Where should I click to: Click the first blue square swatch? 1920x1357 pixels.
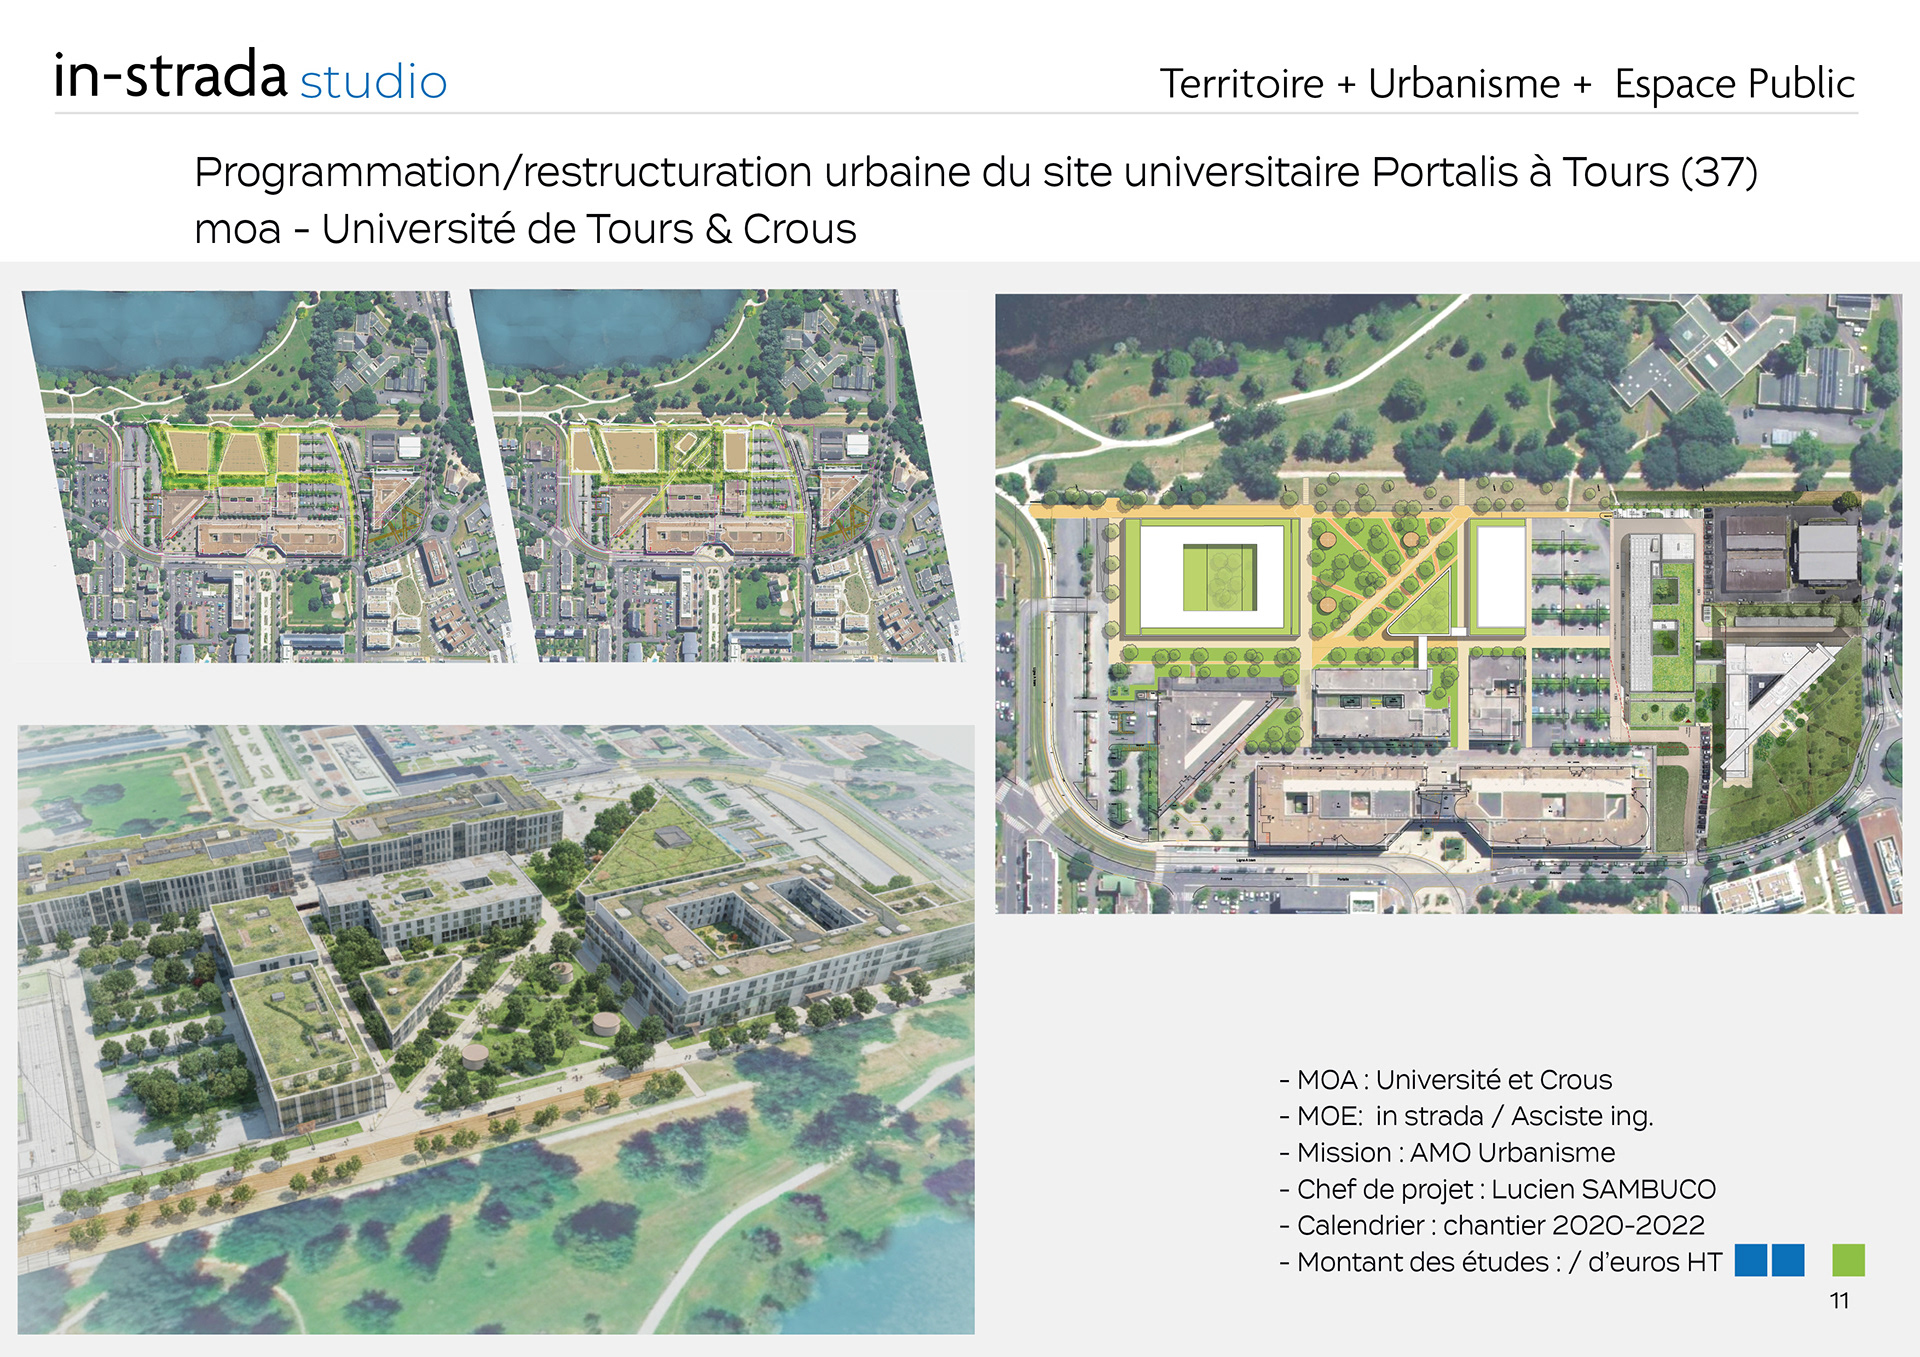click(x=1750, y=1260)
